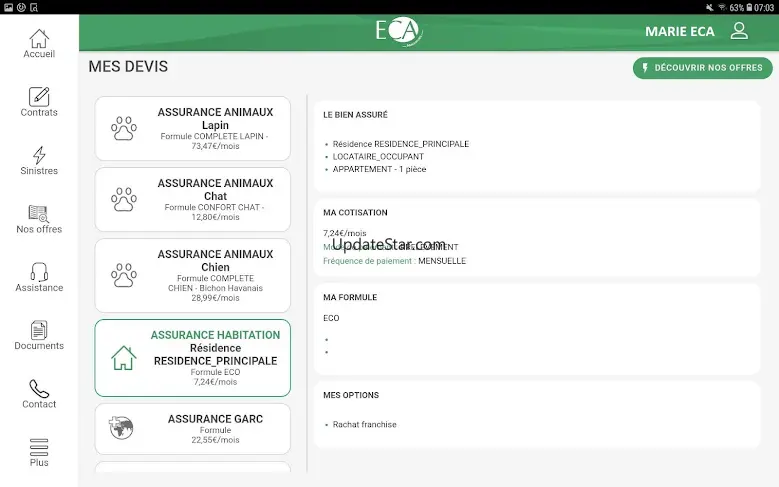Click 'Formule ECO' in Habitation card
This screenshot has width=779, height=487.
tap(215, 372)
